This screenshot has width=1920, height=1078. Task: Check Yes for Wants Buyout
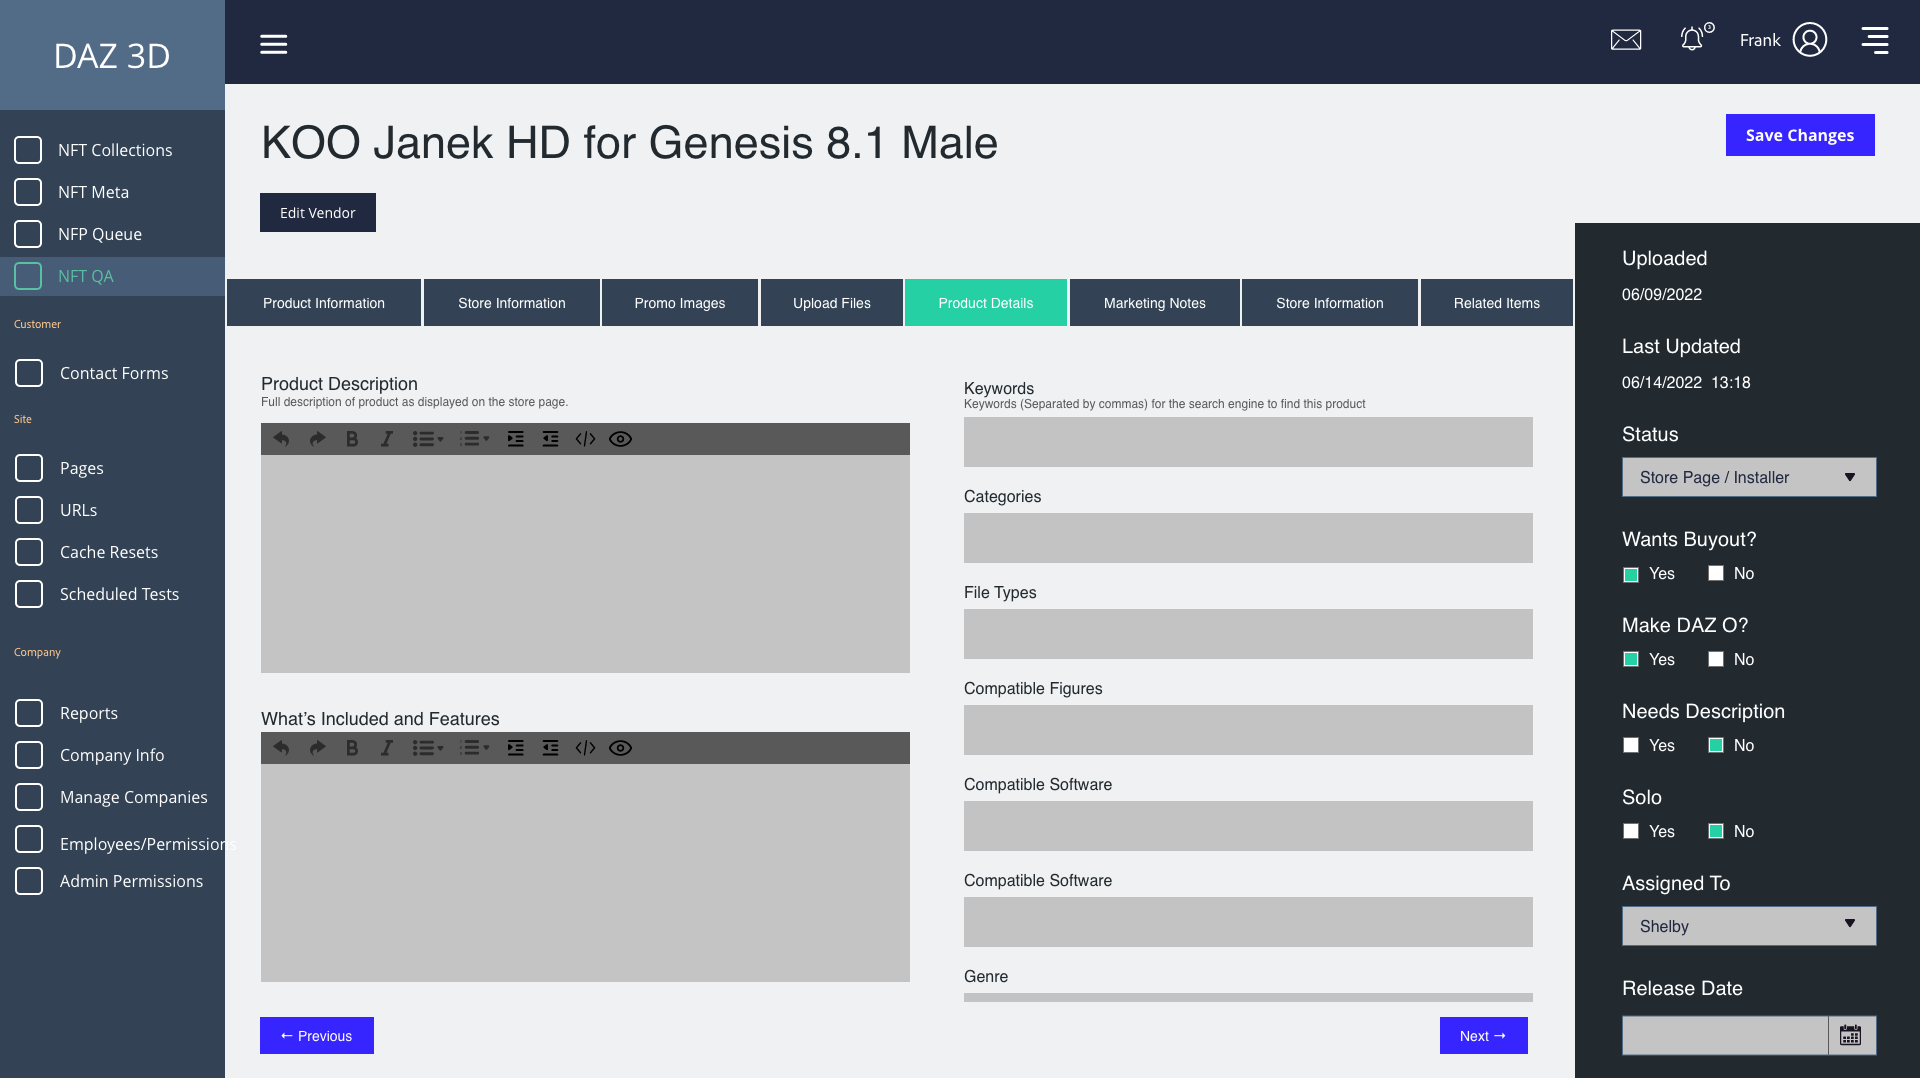[1631, 574]
